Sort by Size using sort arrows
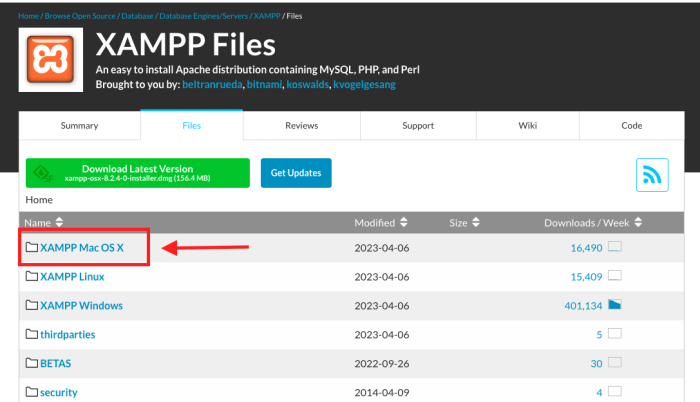The height and width of the screenshot is (402, 700). coord(475,222)
